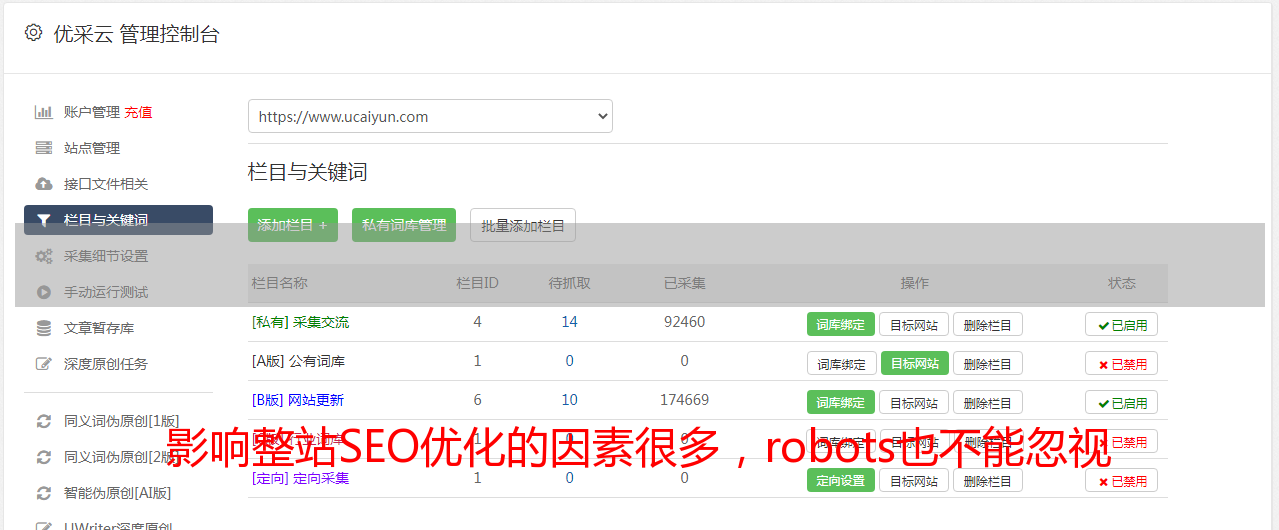1279x530 pixels.
Task: Click 目标网站 for the 网站更新 row
Action: 915,402
